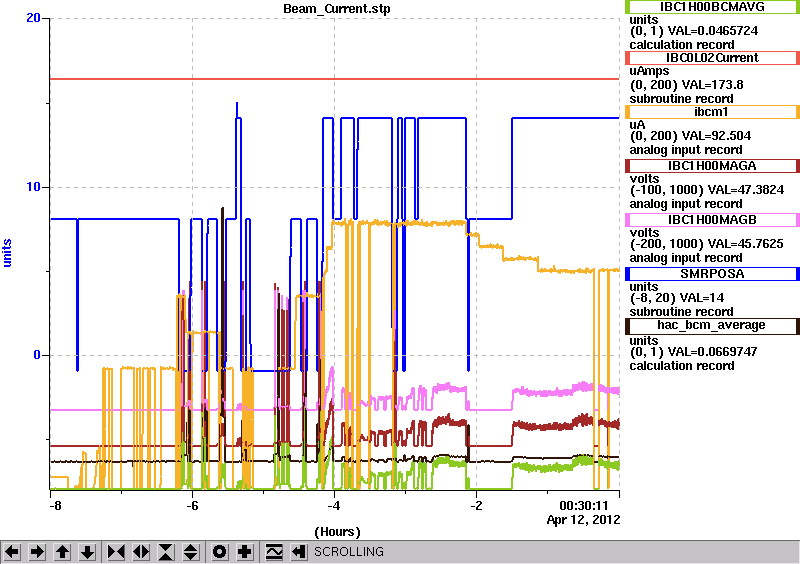800x564 pixels.
Task: Select the SMRPOSA curve legend label
Action: pos(712,274)
